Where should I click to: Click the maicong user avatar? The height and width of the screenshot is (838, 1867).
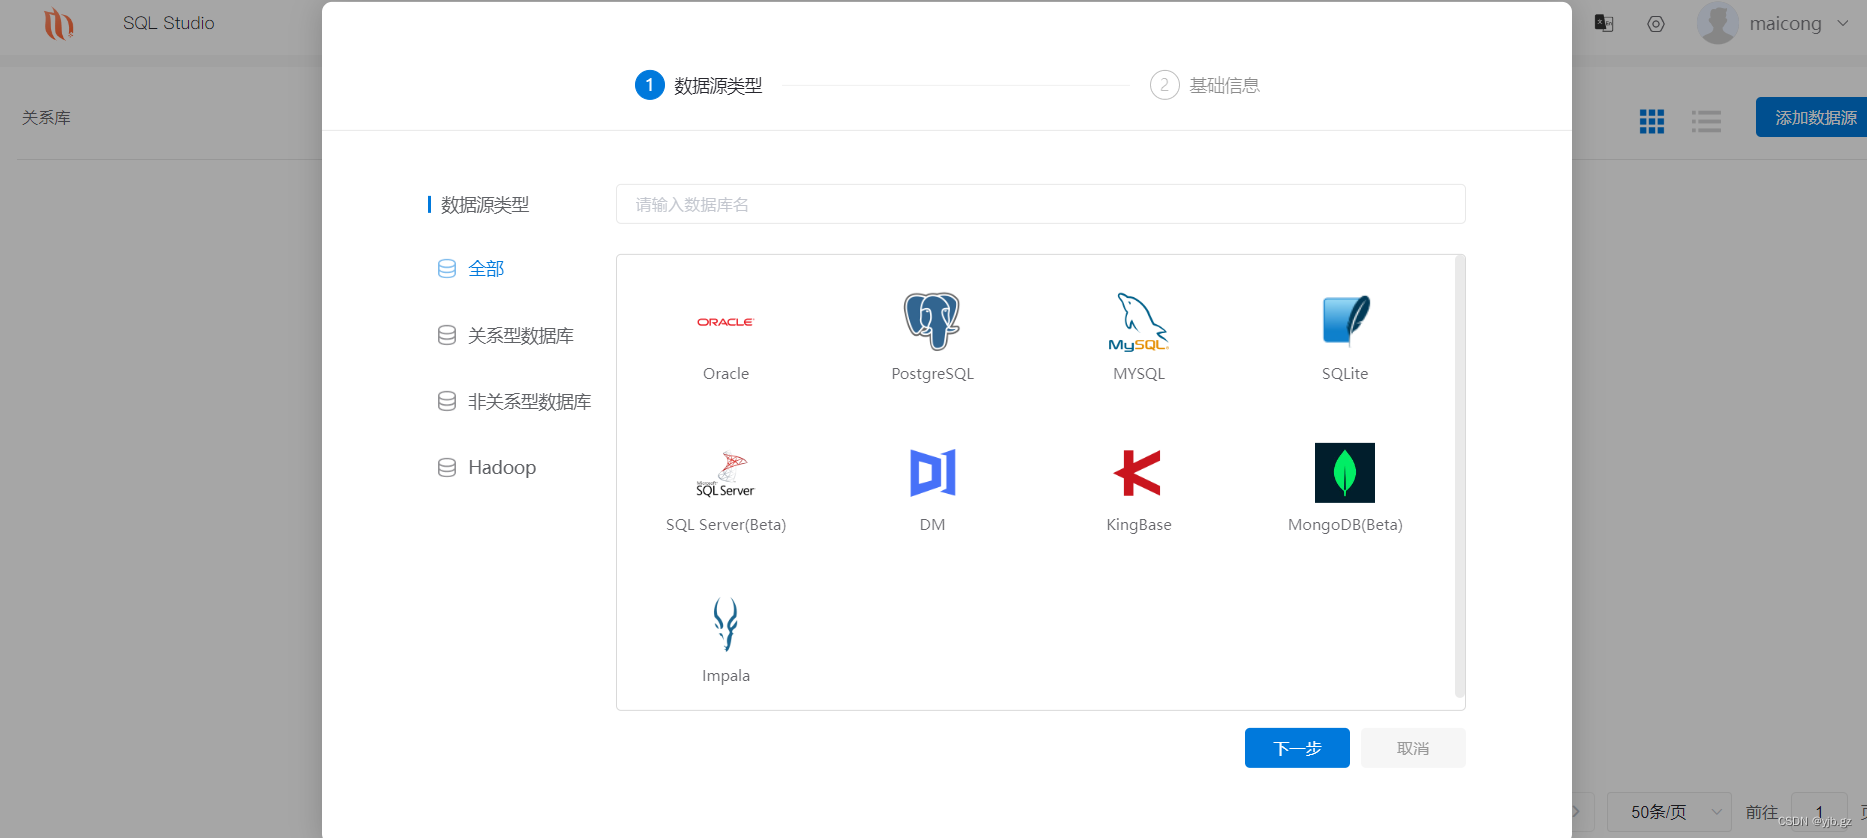(1718, 23)
